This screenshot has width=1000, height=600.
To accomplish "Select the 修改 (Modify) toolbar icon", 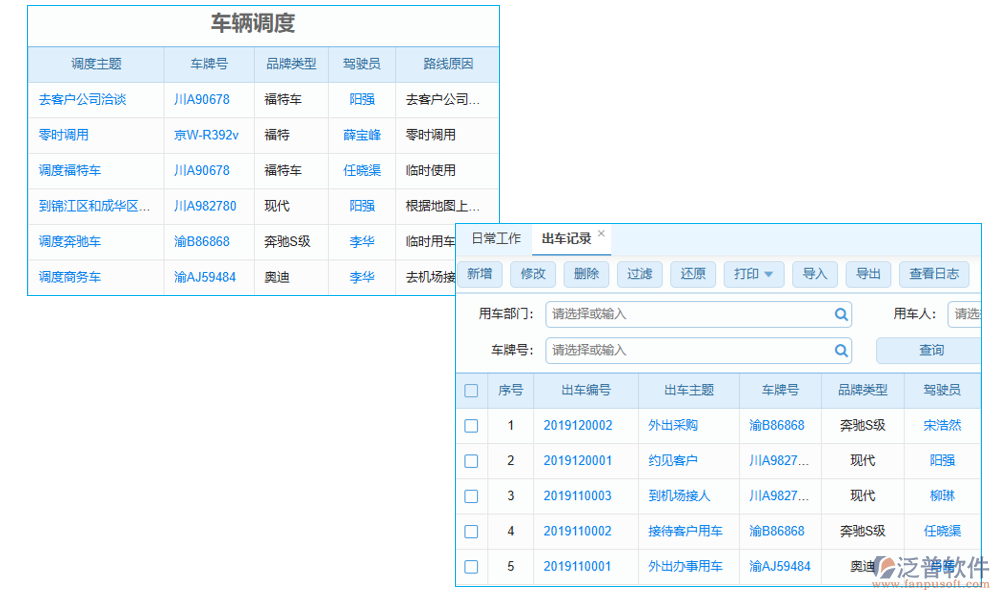I will [533, 274].
